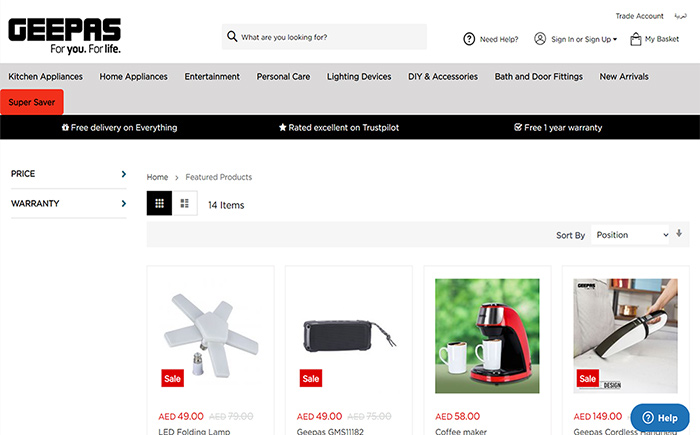Open Kitchen Appliances menu

pos(46,76)
